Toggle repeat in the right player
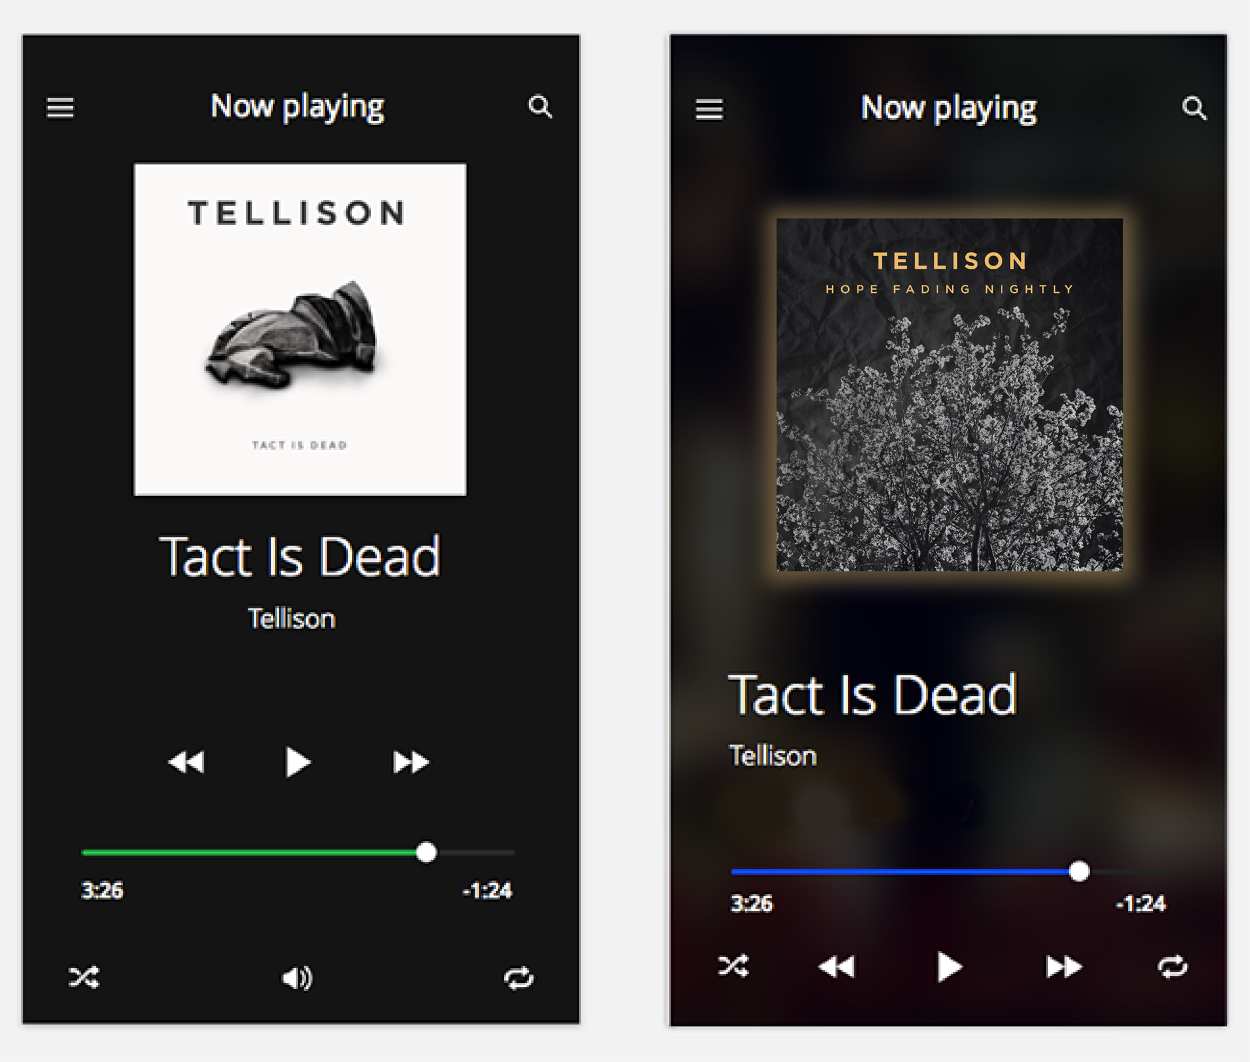1250x1062 pixels. point(1172,966)
